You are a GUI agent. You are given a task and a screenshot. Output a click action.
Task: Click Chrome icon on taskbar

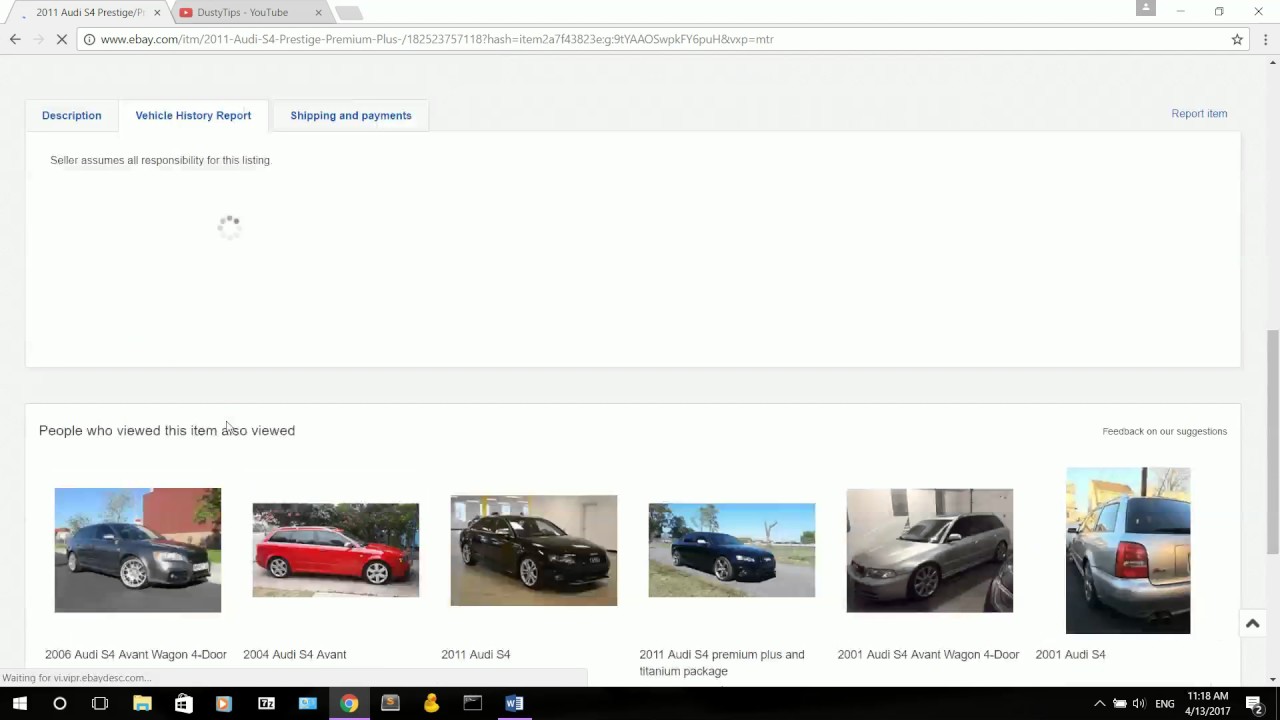(x=349, y=703)
